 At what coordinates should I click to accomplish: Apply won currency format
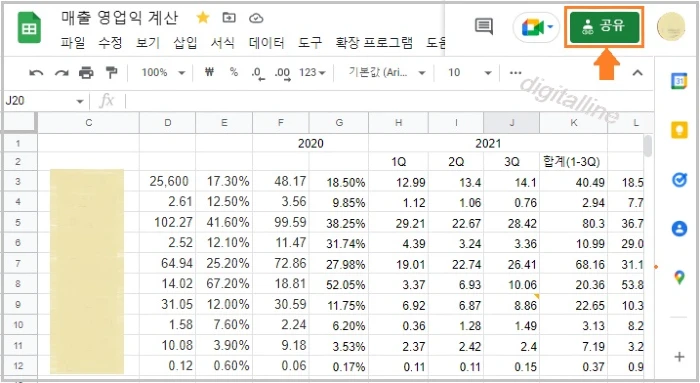(209, 72)
